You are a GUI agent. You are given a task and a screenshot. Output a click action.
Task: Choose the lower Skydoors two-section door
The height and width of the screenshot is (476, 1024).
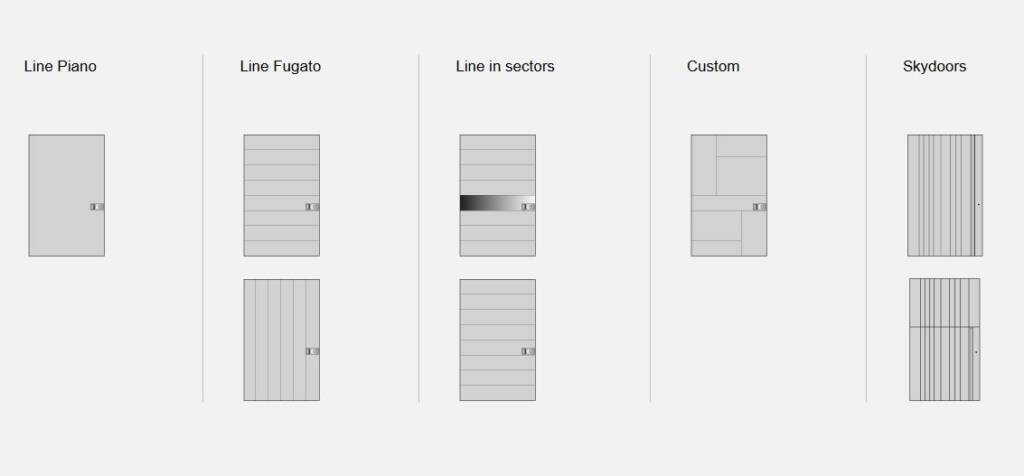tap(944, 339)
